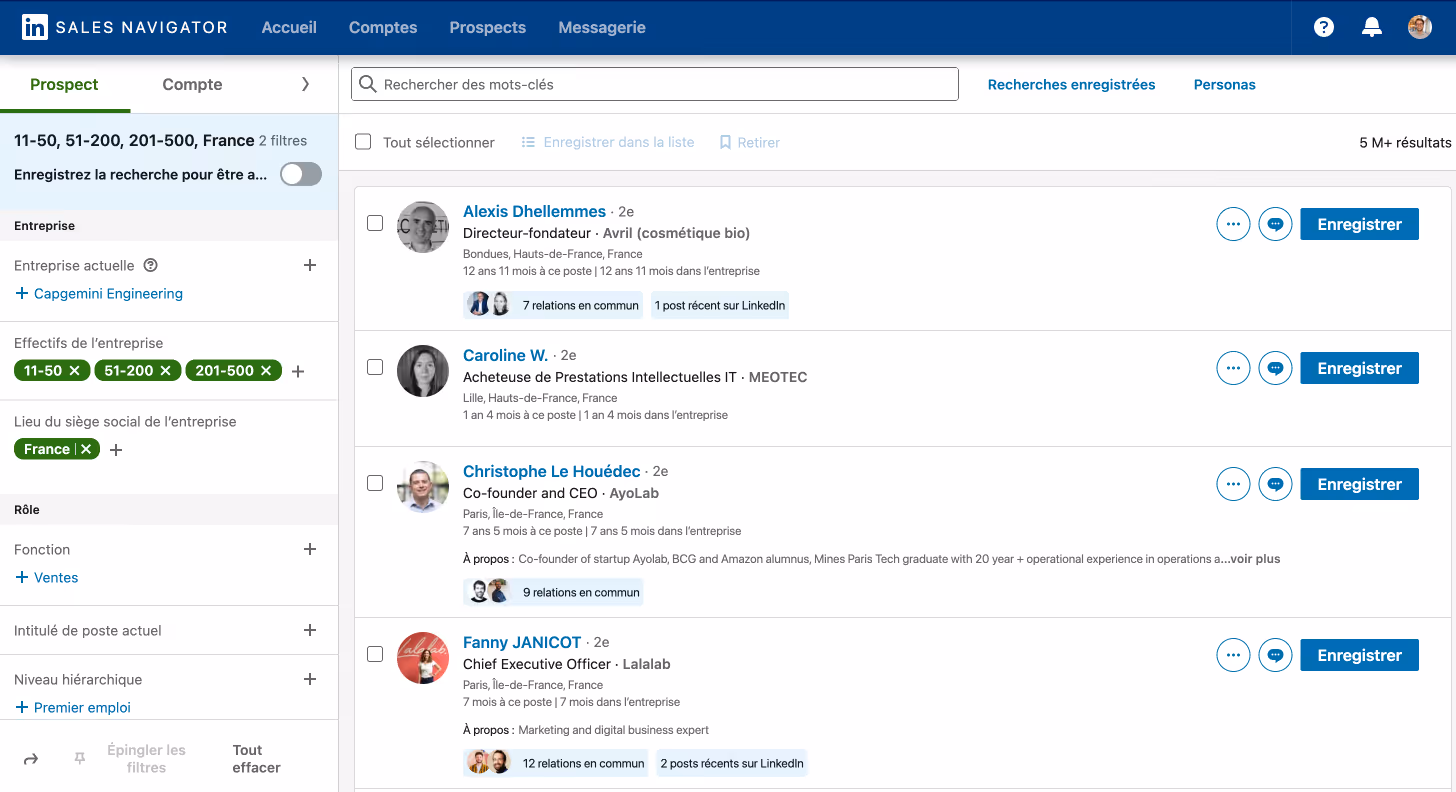The height and width of the screenshot is (792, 1456).
Task: Switch to the Prospect tab
Action: pos(64,85)
